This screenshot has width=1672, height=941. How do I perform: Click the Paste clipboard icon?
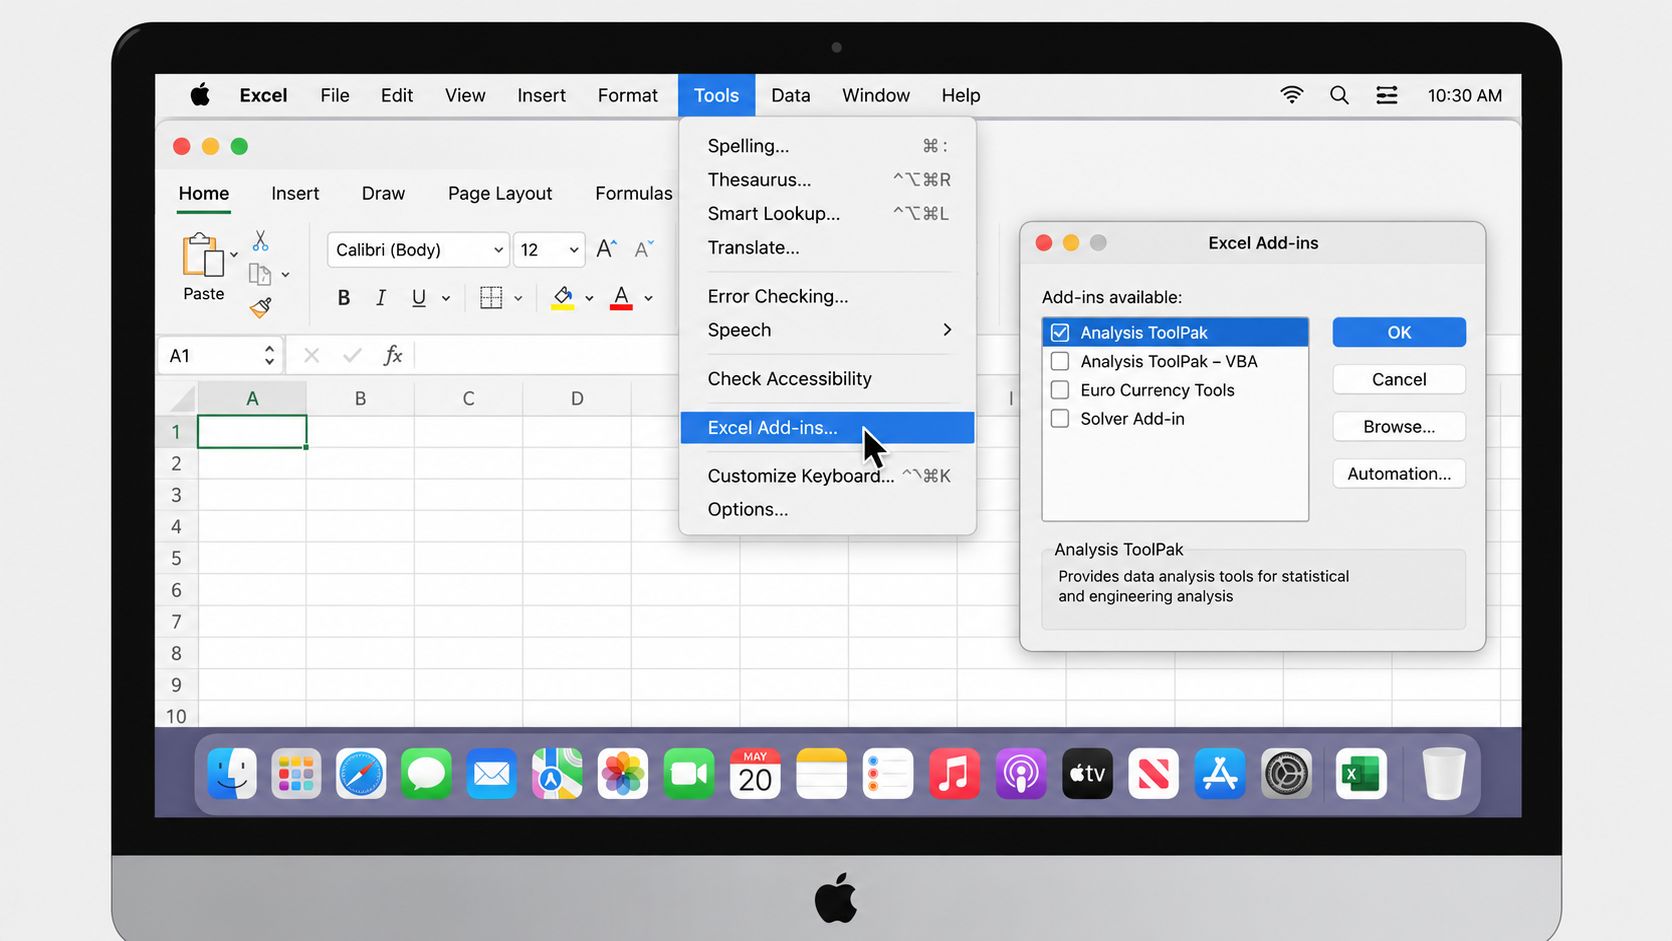[203, 256]
